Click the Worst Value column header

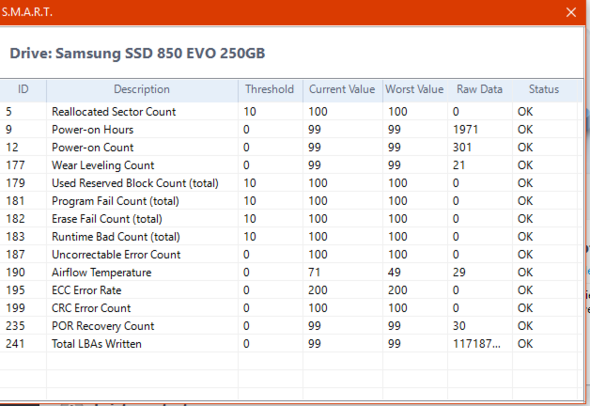pos(415,90)
